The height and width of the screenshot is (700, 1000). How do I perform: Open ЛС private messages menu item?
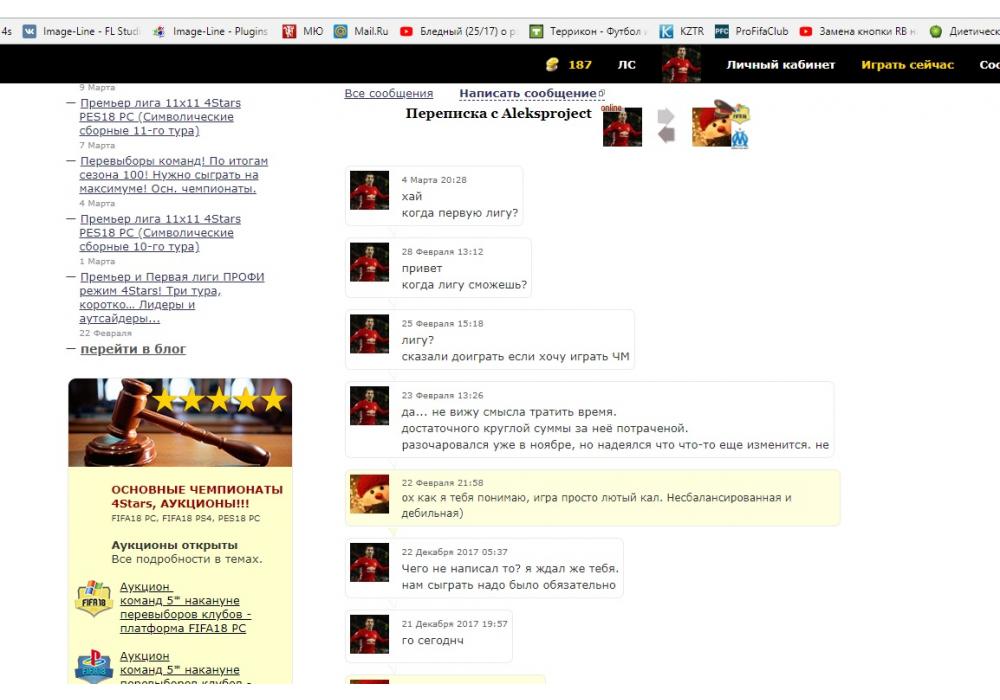pyautogui.click(x=626, y=65)
